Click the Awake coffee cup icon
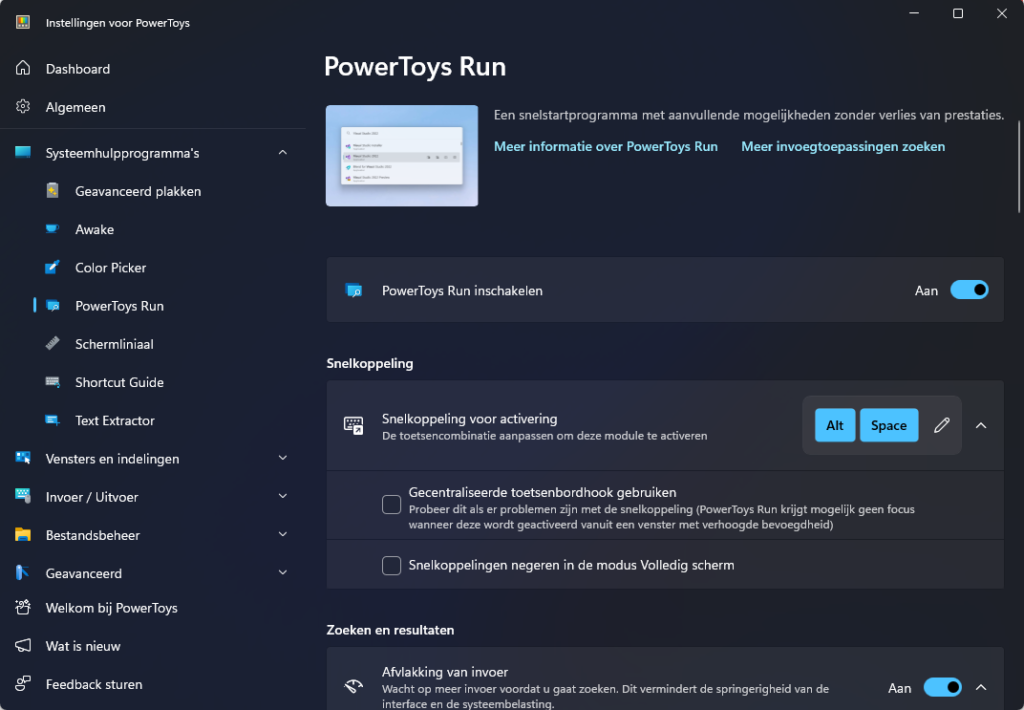 coord(52,229)
